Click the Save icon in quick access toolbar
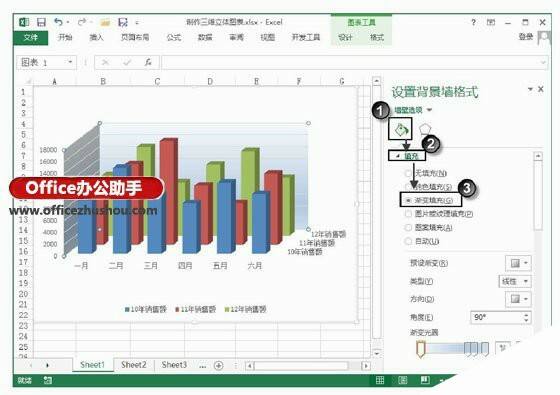This screenshot has height=395, width=560. click(41, 22)
